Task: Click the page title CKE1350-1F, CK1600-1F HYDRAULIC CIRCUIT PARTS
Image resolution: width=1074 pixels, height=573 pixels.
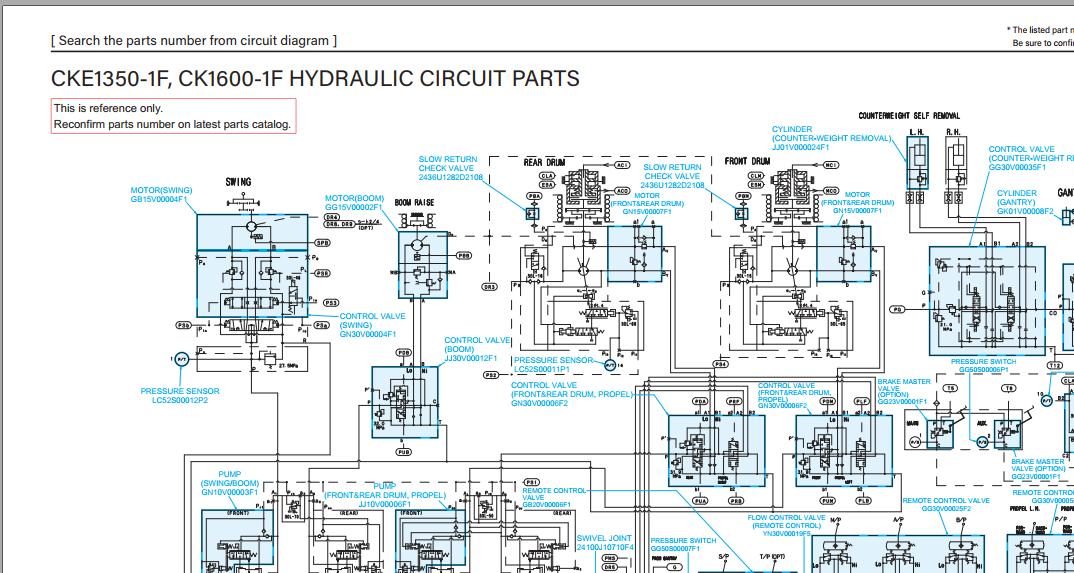Action: (x=315, y=78)
